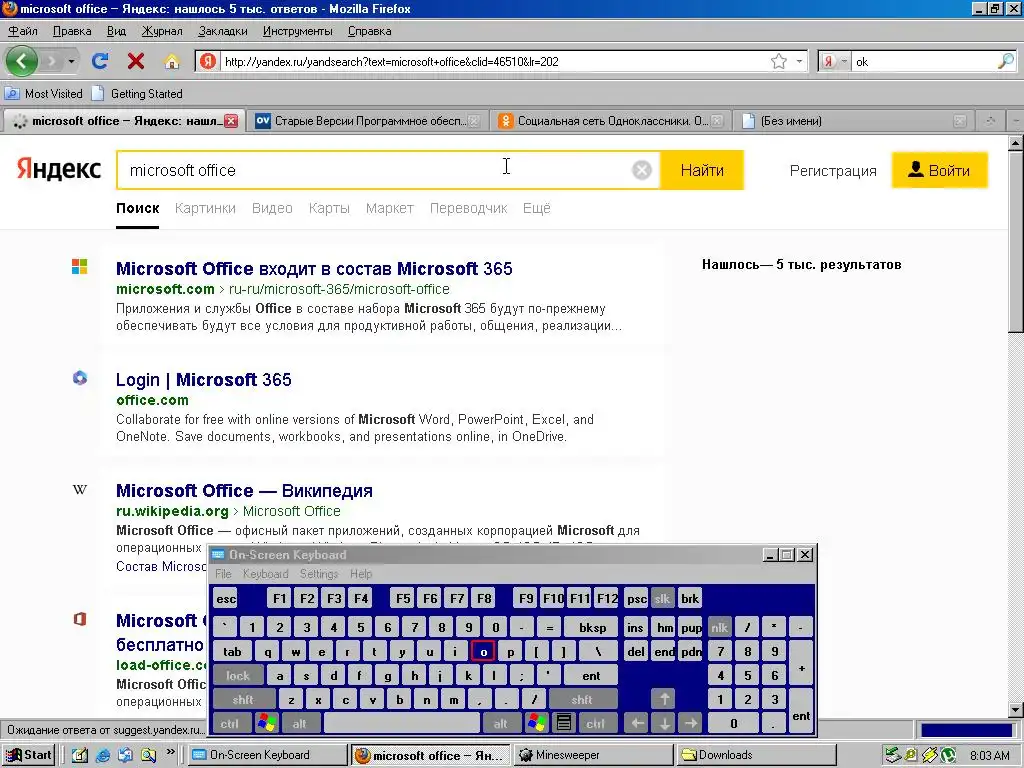
Task: Click the Регистрация link
Action: click(833, 171)
